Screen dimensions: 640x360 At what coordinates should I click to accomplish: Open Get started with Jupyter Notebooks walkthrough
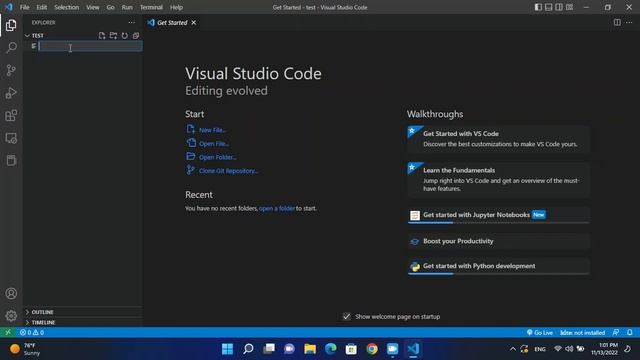point(498,215)
